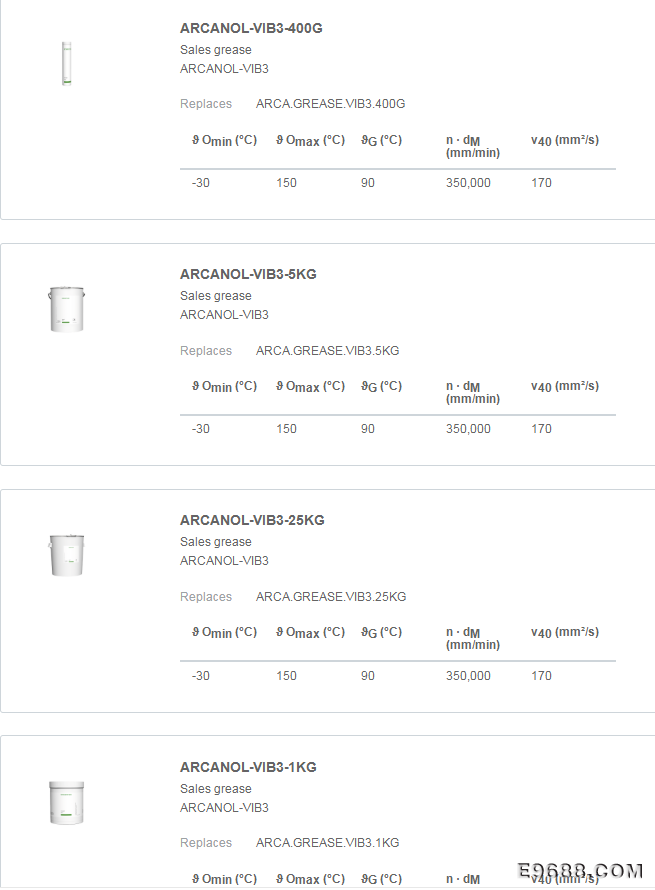Open the ARCANOL-VIB3-25KG pail image
Viewport: 655px width, 890px height.
66,555
